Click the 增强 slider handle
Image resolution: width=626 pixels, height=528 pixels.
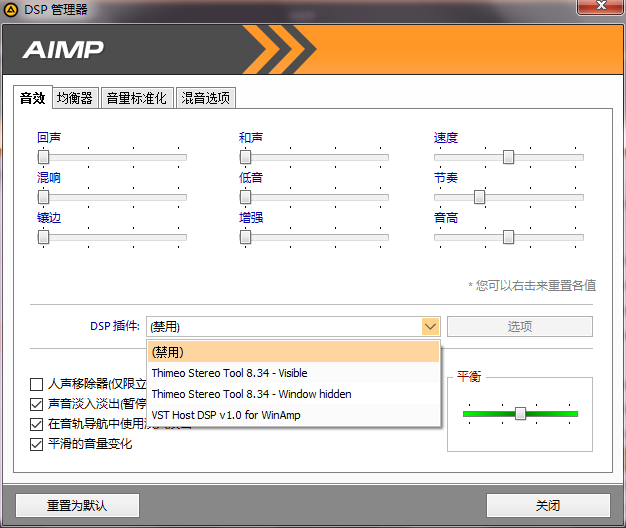click(x=245, y=237)
